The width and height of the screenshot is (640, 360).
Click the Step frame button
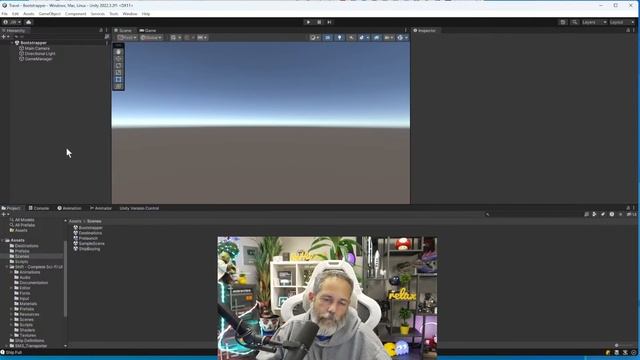329,22
